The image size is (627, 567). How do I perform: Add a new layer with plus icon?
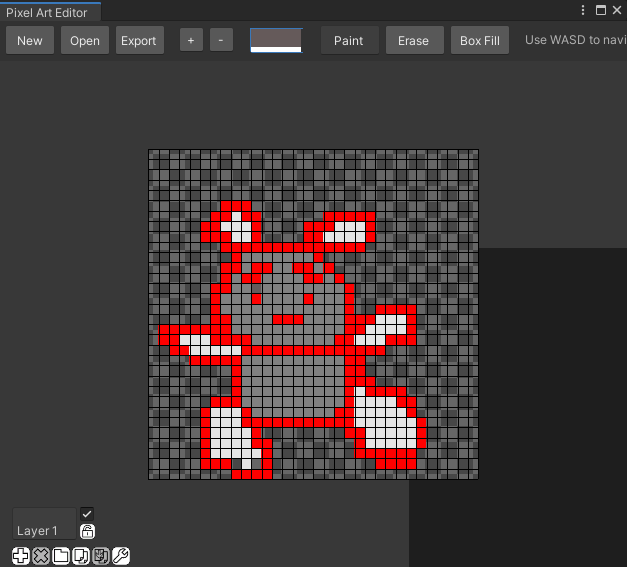pyautogui.click(x=21, y=556)
